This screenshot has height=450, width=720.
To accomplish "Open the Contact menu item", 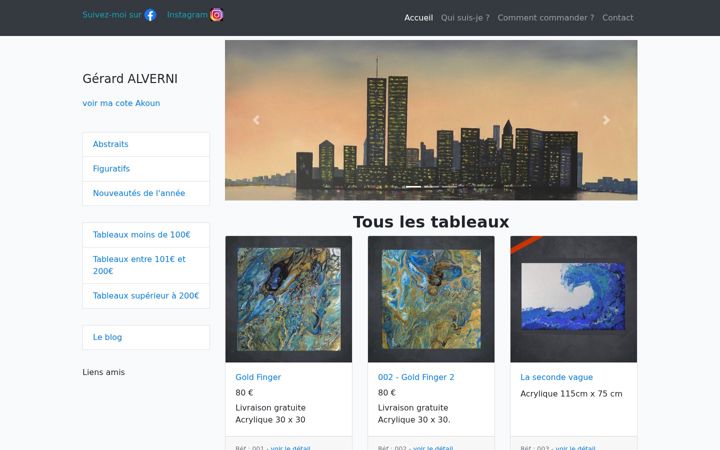I will tap(618, 18).
